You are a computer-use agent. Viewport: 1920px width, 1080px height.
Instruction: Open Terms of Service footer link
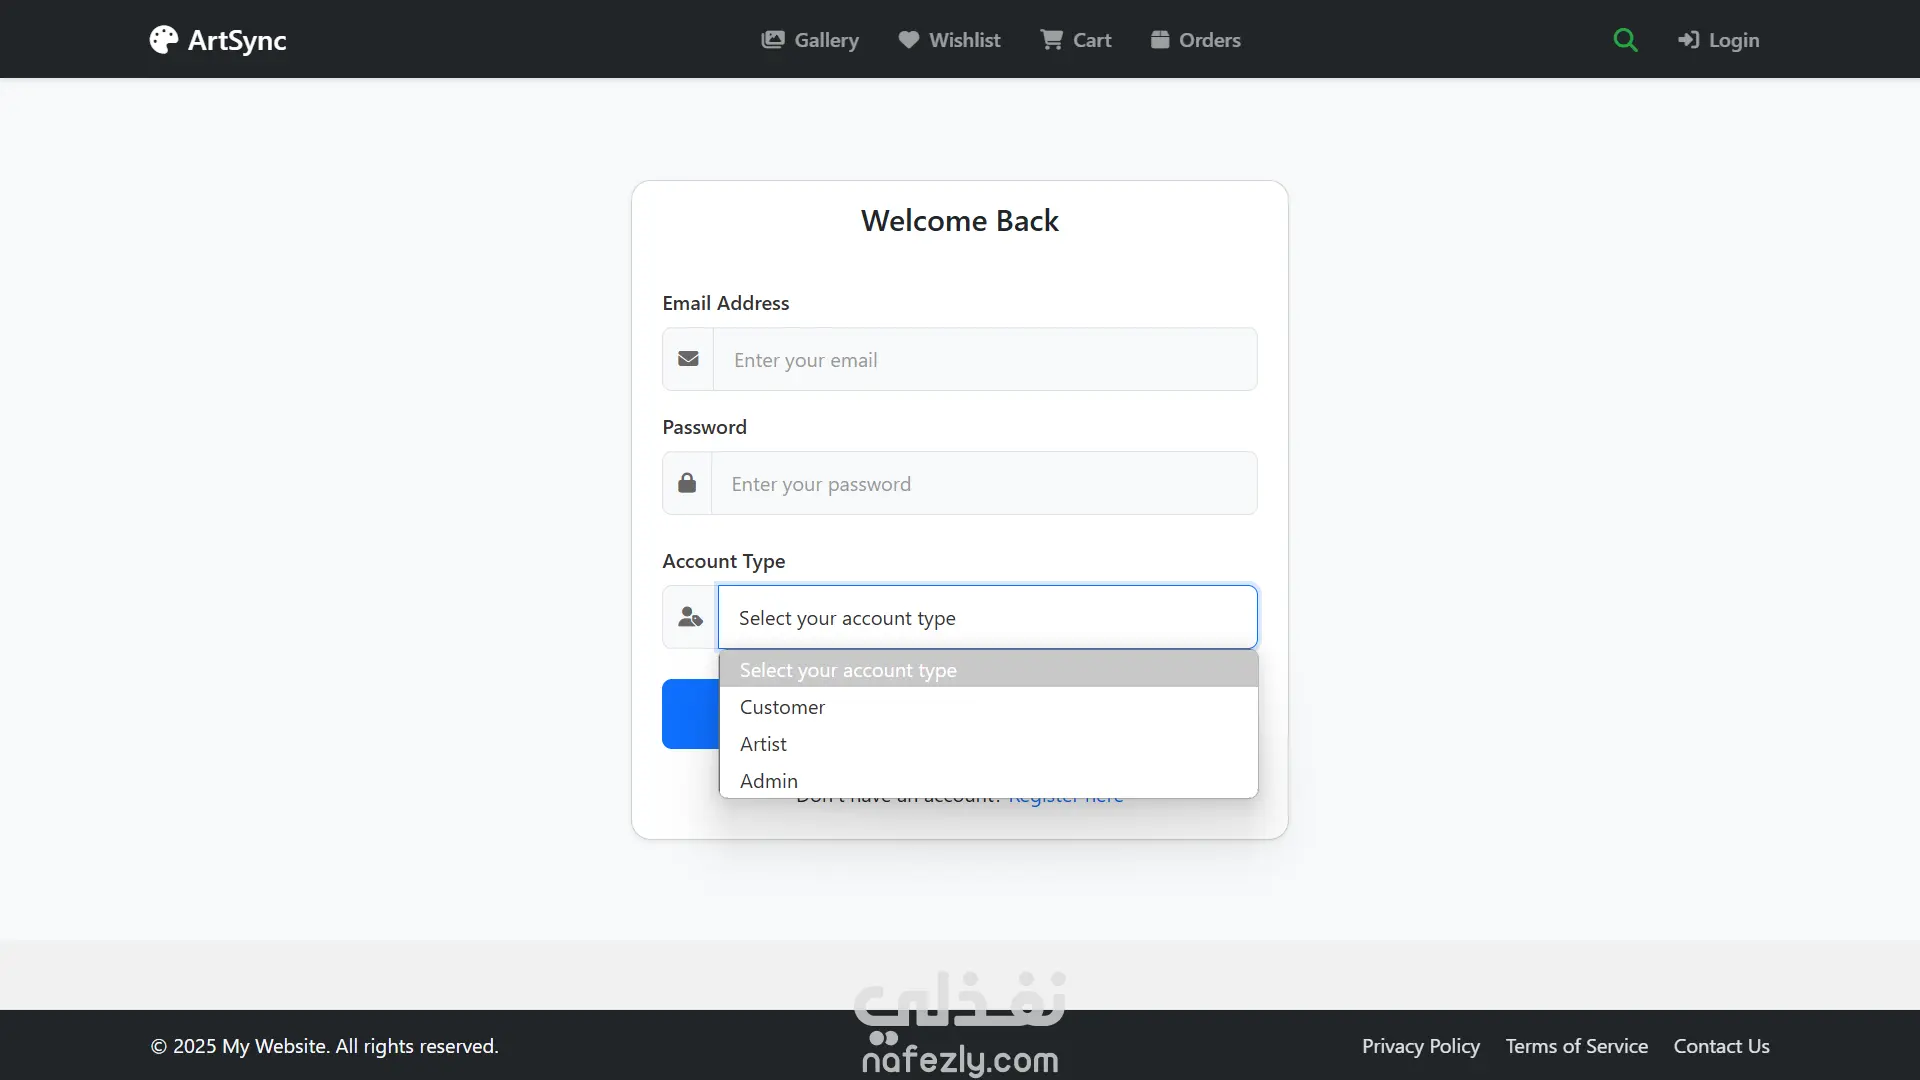[x=1576, y=1046]
